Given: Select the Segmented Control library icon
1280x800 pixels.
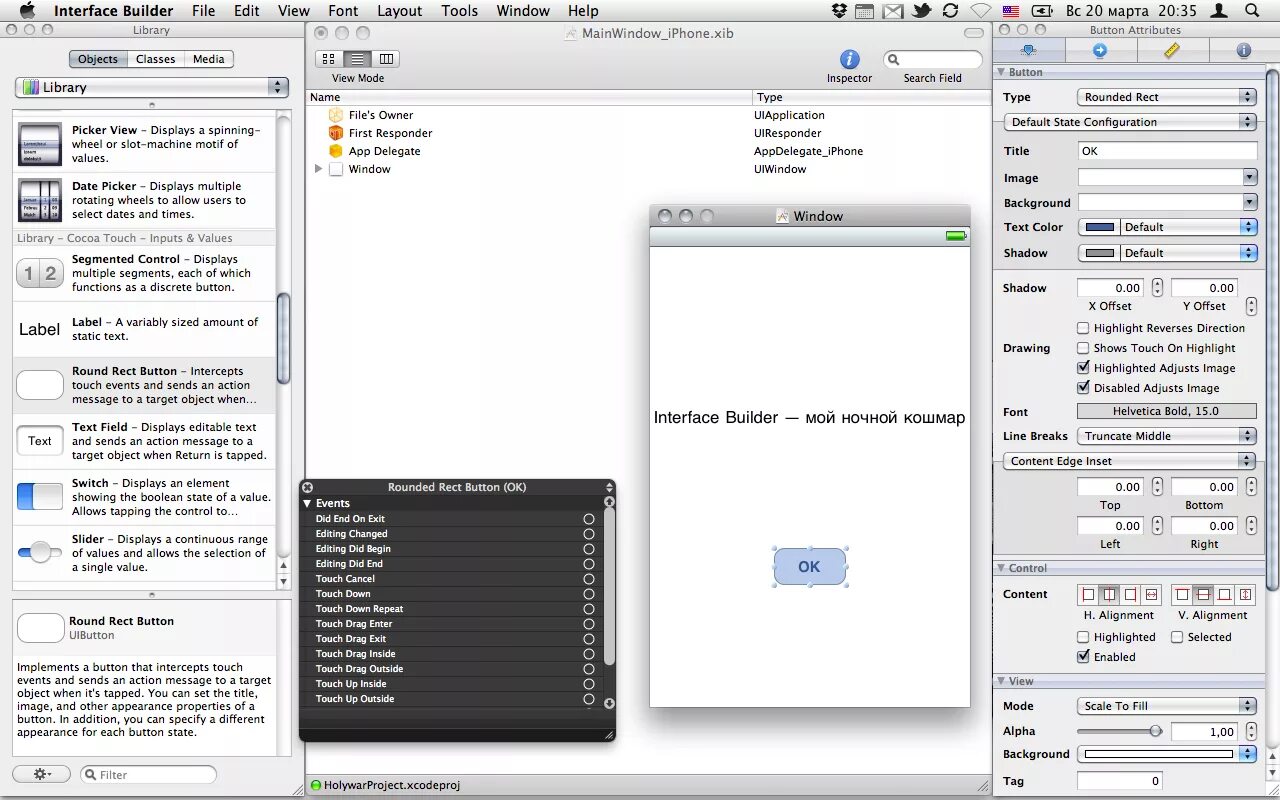Looking at the screenshot, I should (40, 273).
